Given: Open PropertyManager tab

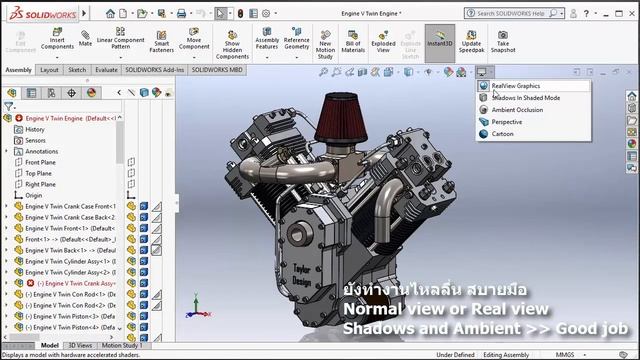Looking at the screenshot, I should click(x=31, y=93).
